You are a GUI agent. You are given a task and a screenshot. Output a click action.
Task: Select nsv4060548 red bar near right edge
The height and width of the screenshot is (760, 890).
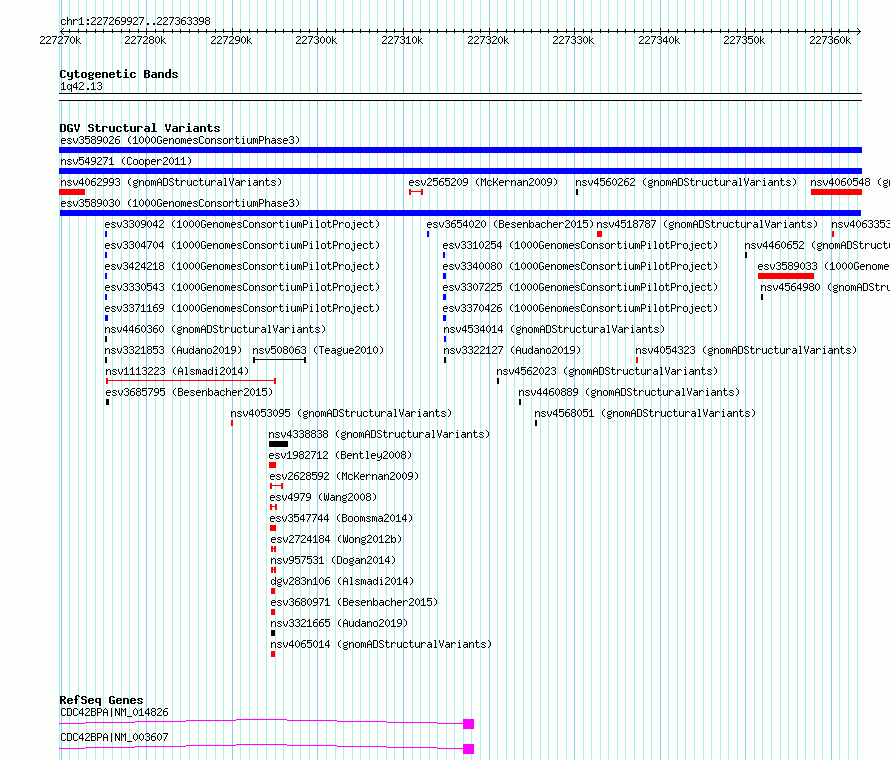[x=837, y=192]
